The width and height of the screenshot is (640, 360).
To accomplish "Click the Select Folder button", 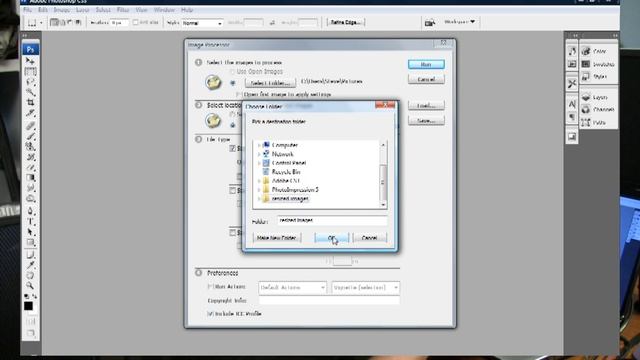I will [270, 83].
